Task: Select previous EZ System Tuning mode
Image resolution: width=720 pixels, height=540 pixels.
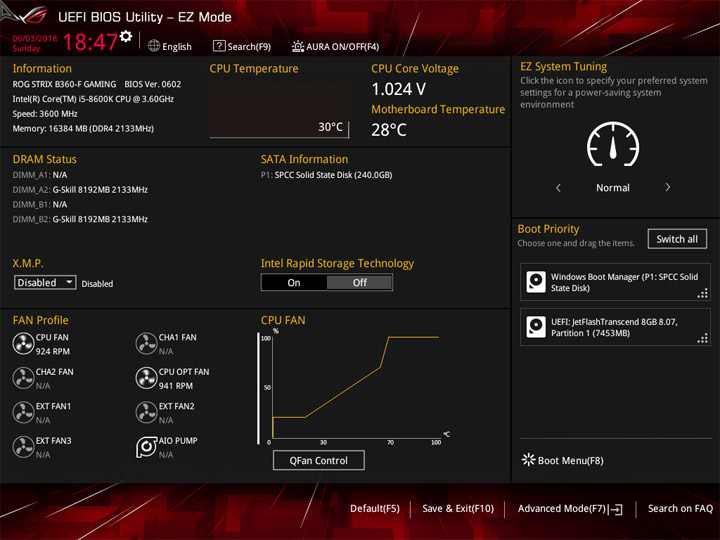Action: pyautogui.click(x=558, y=187)
